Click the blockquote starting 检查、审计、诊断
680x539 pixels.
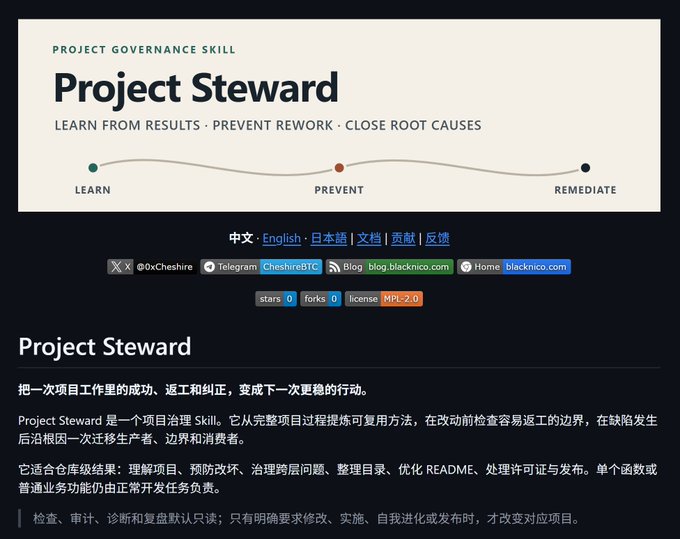pos(306,519)
